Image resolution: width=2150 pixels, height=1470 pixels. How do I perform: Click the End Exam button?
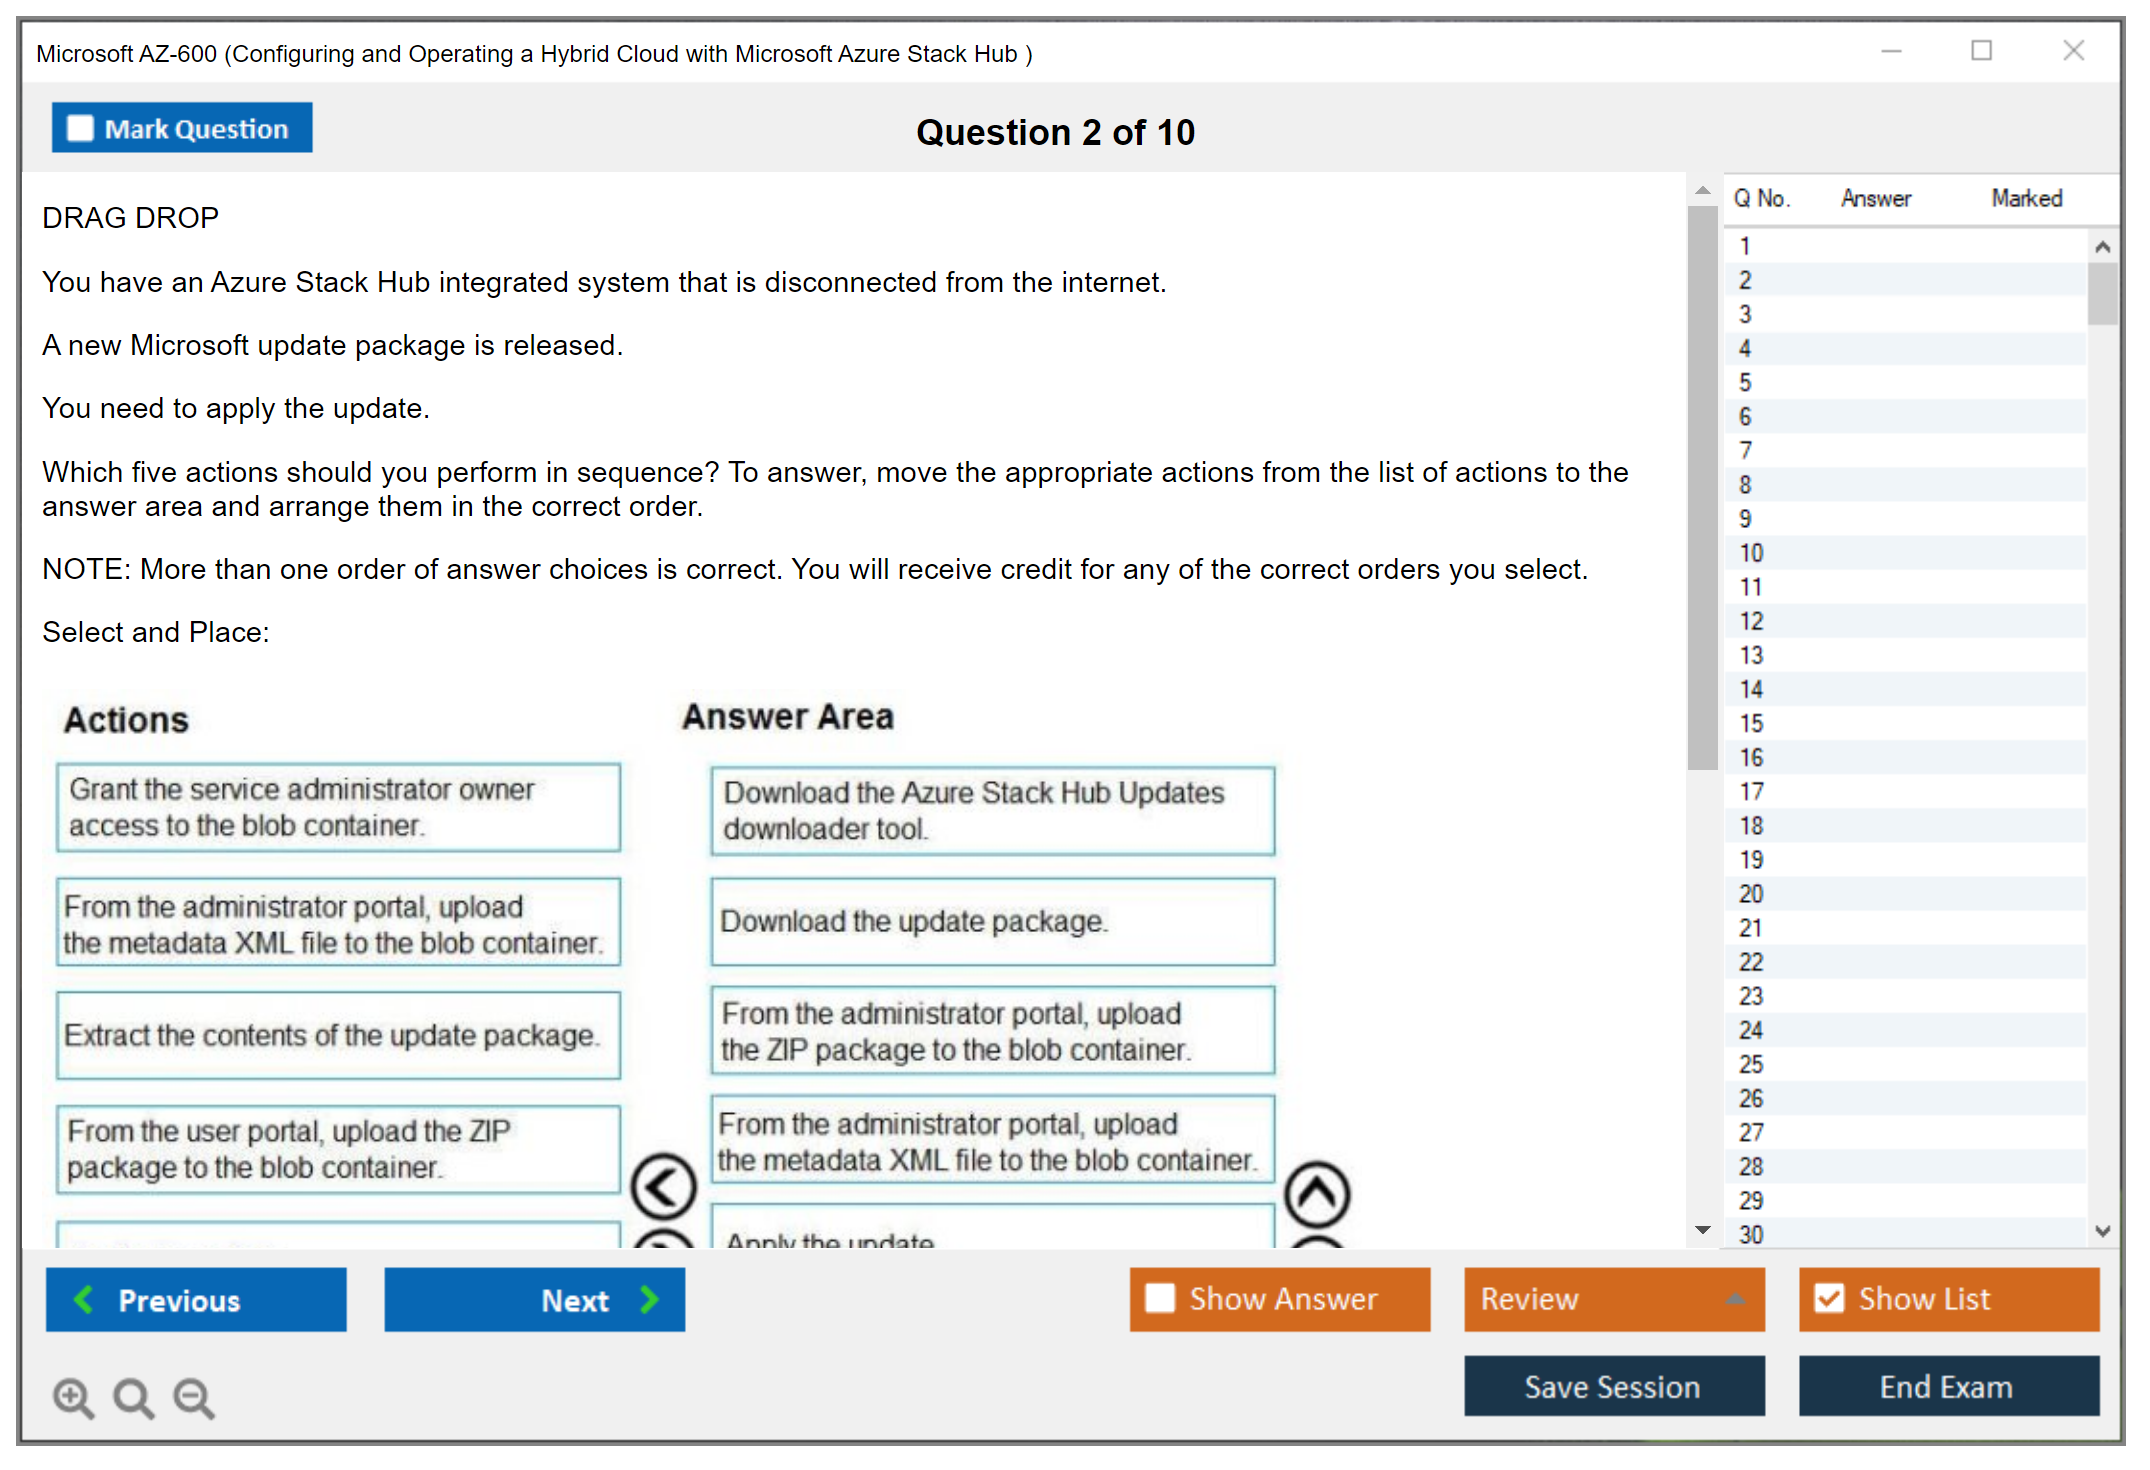pos(1947,1386)
